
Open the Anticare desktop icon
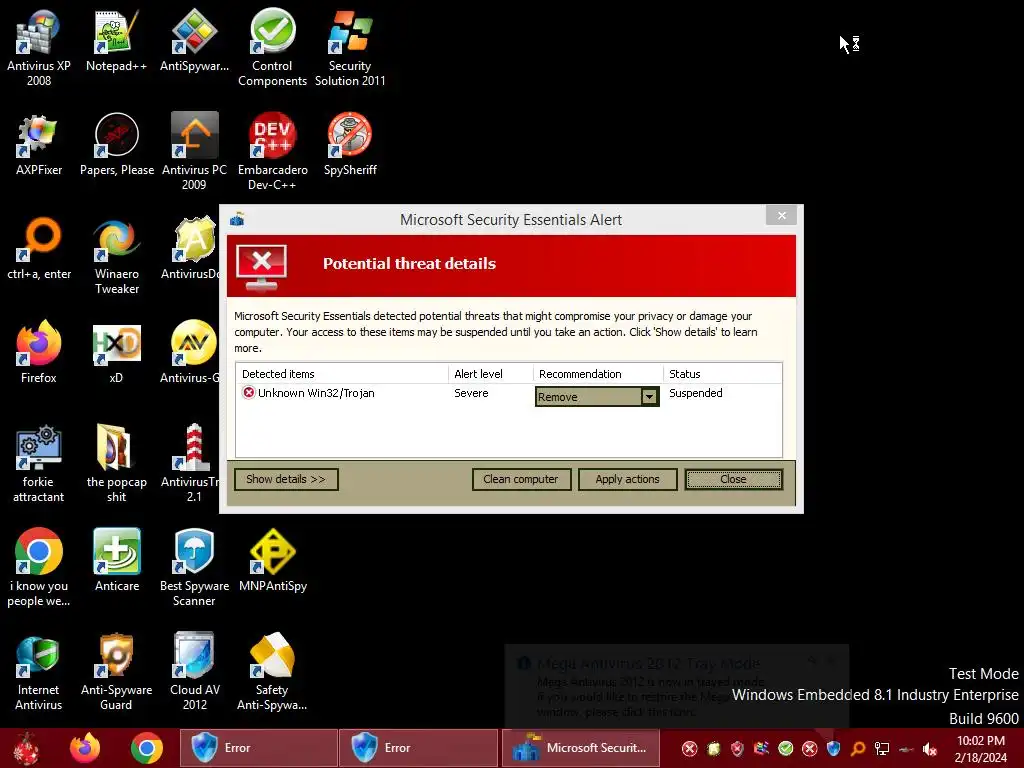(x=116, y=560)
